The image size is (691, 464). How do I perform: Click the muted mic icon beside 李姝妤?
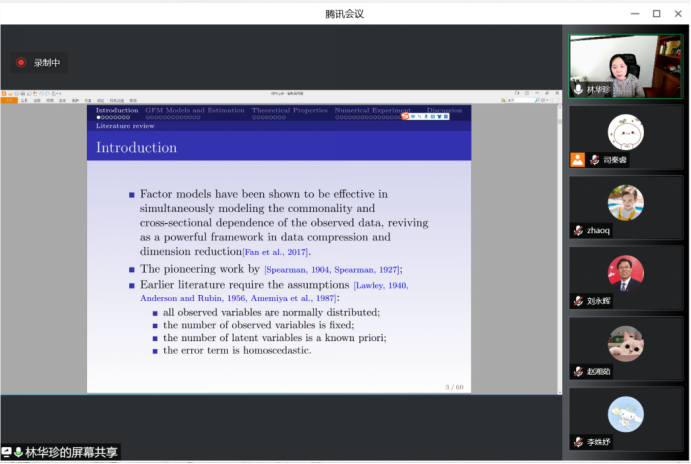coord(578,442)
